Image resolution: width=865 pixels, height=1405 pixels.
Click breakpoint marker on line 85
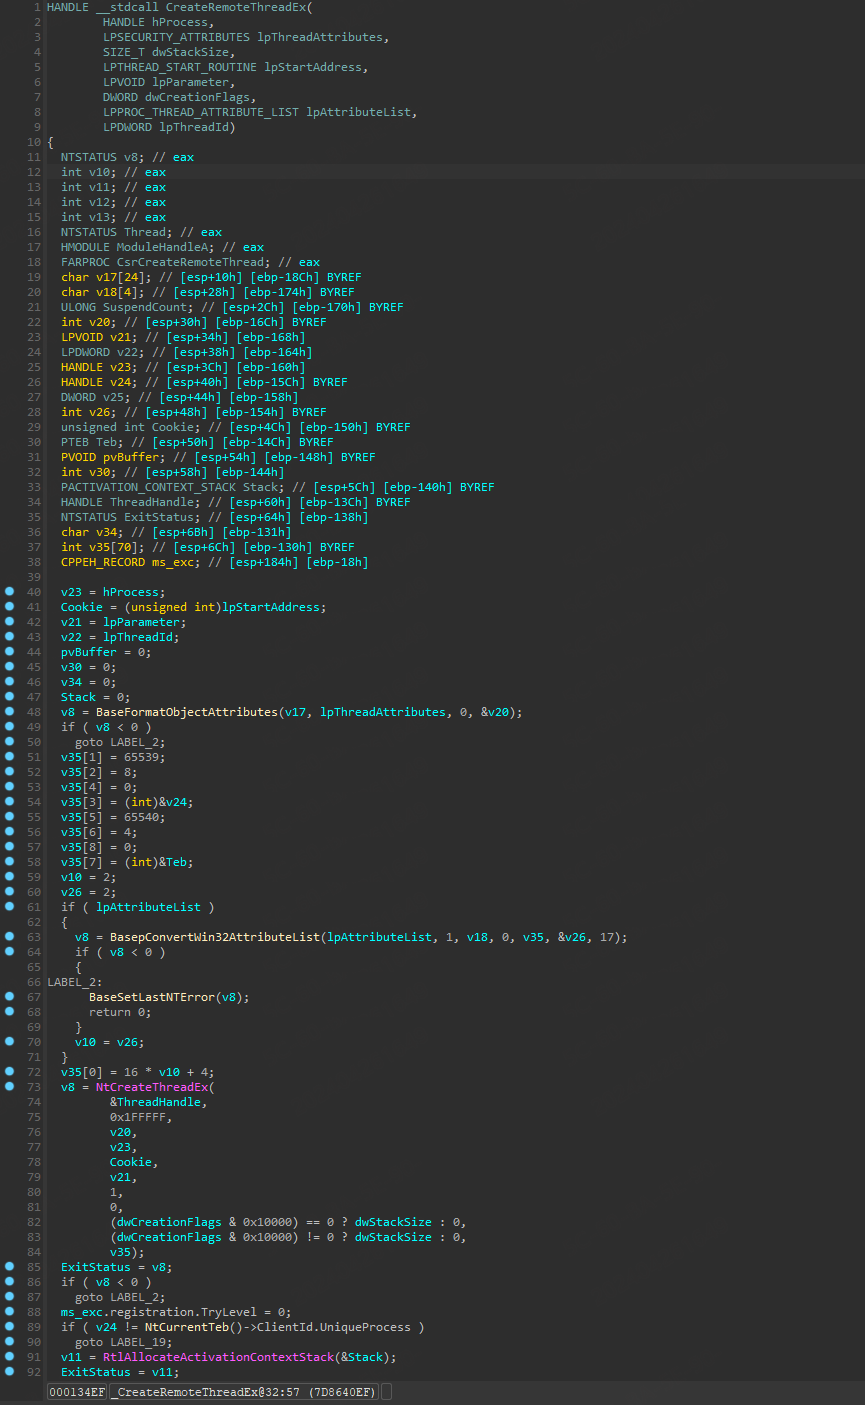pyautogui.click(x=9, y=1267)
